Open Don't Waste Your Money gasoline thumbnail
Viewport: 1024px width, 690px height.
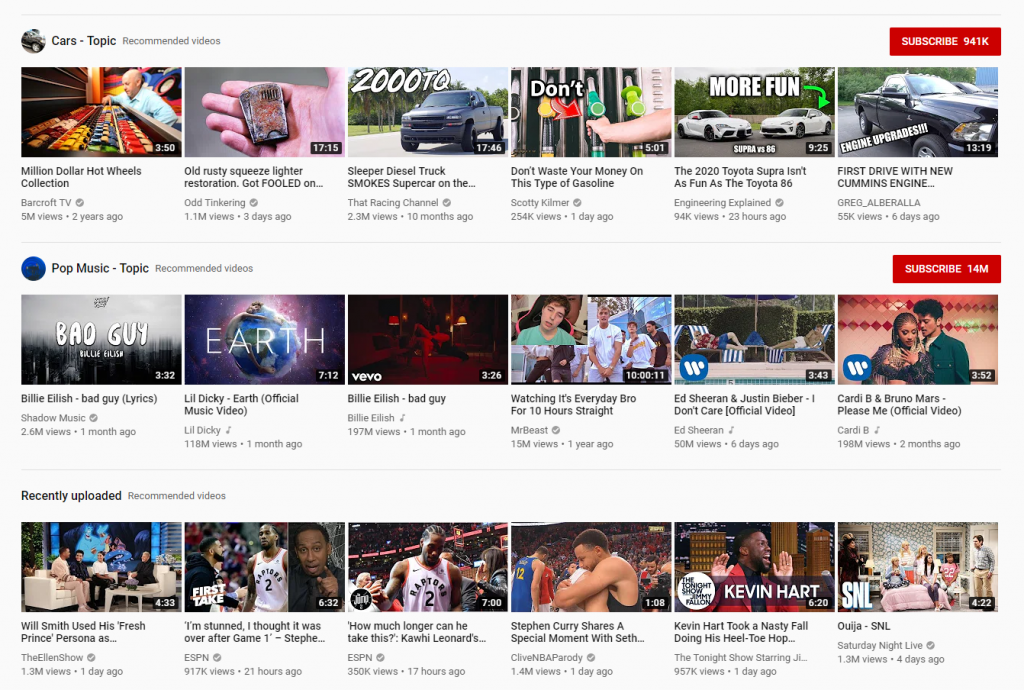point(591,112)
